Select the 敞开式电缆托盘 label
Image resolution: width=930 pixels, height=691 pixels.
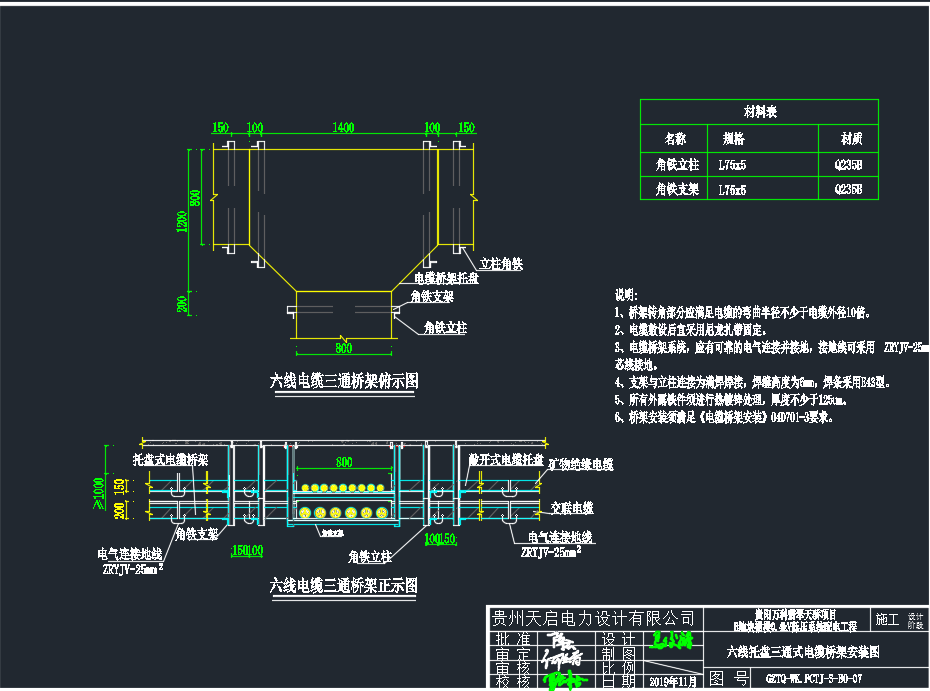click(505, 460)
